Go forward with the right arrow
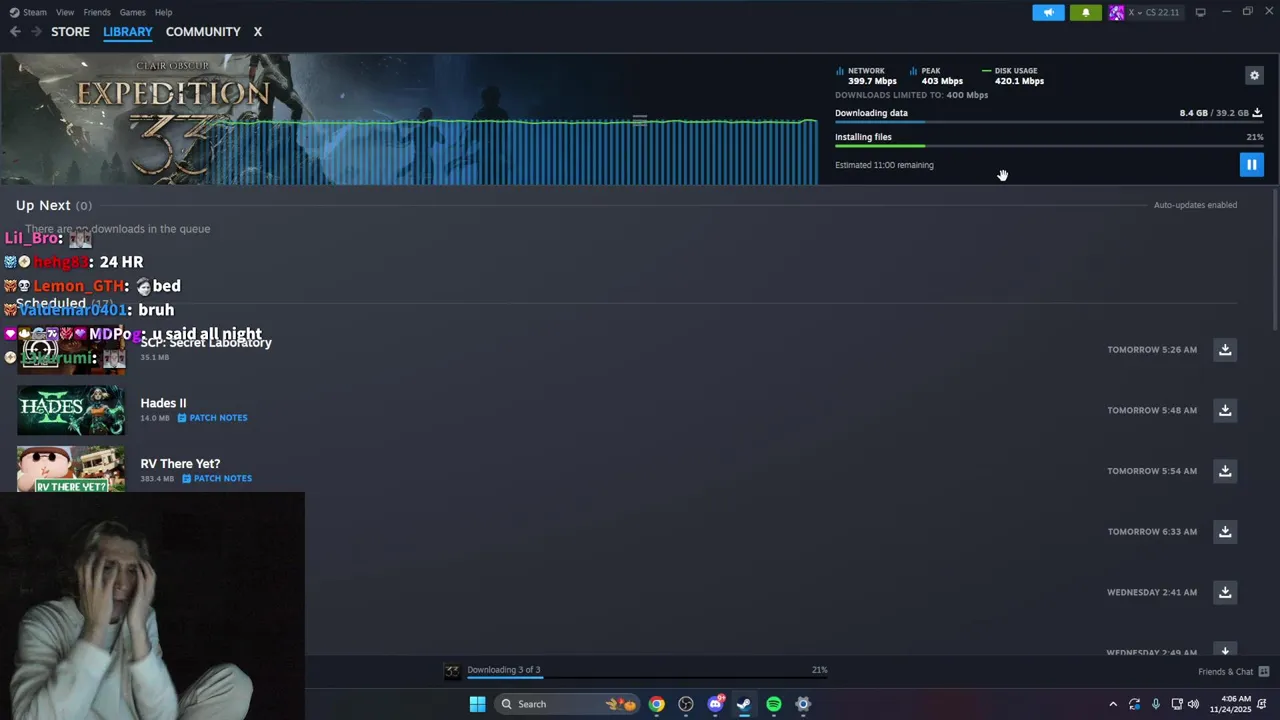The height and width of the screenshot is (720, 1280). coord(36,32)
